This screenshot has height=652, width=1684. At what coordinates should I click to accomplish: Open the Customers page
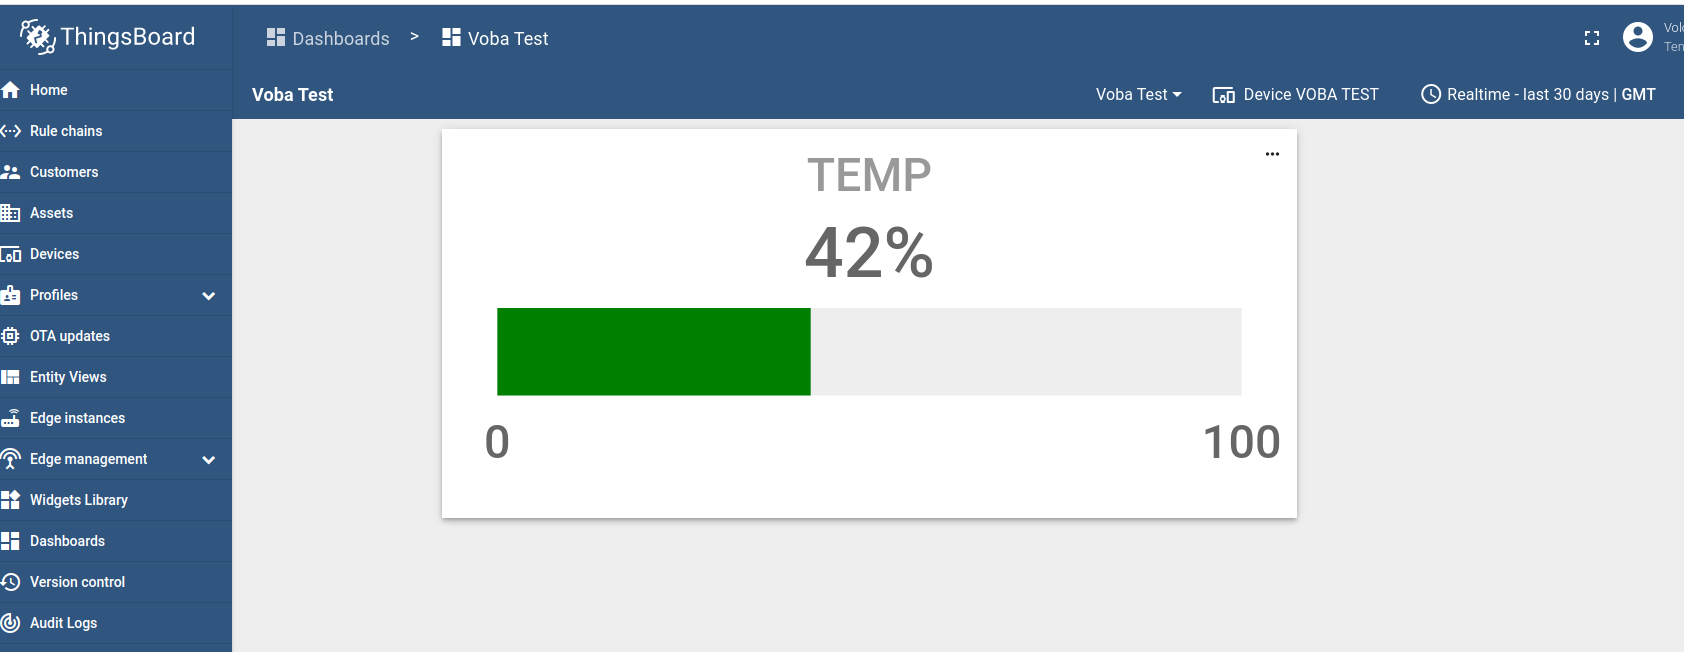pos(63,172)
